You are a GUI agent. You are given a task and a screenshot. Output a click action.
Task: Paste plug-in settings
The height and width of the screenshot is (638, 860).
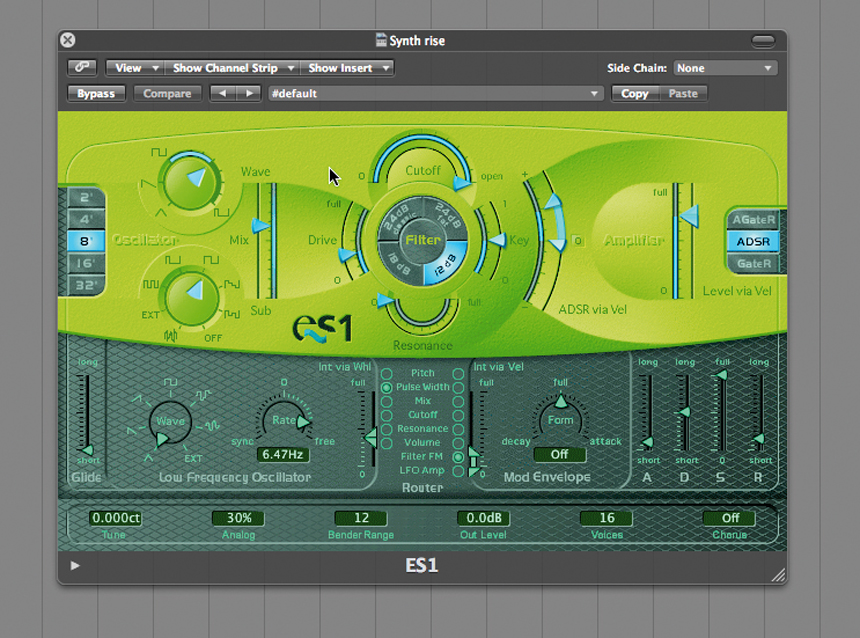coord(683,93)
